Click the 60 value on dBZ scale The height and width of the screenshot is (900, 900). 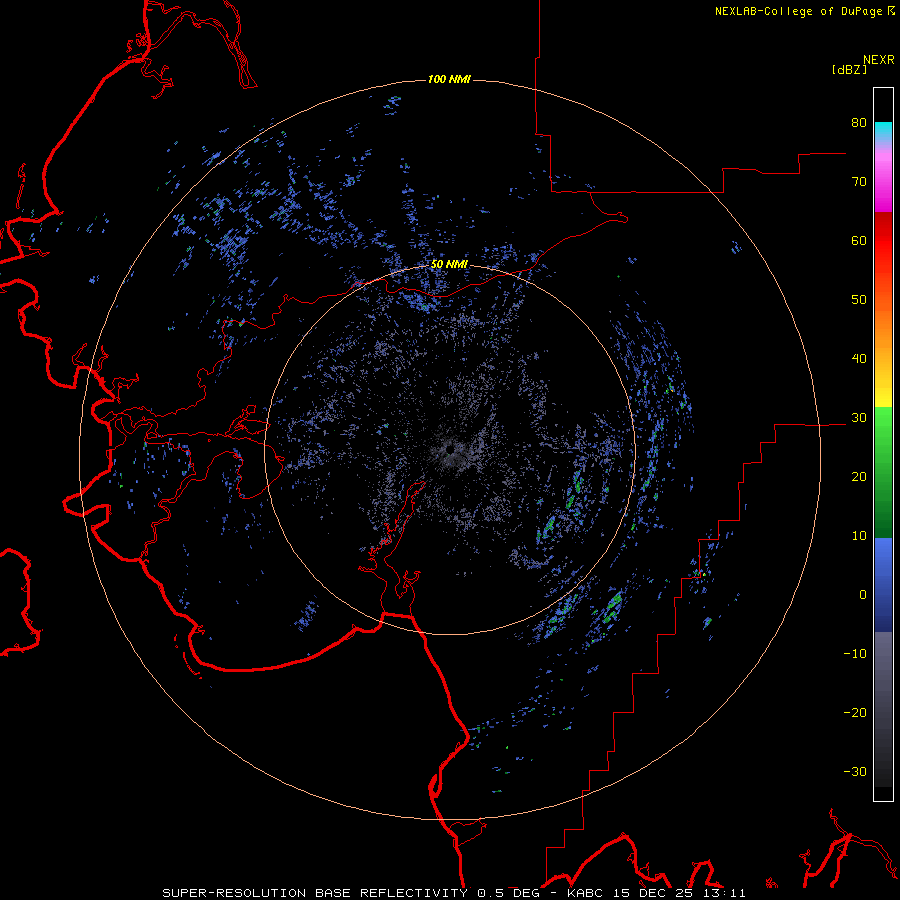859,241
